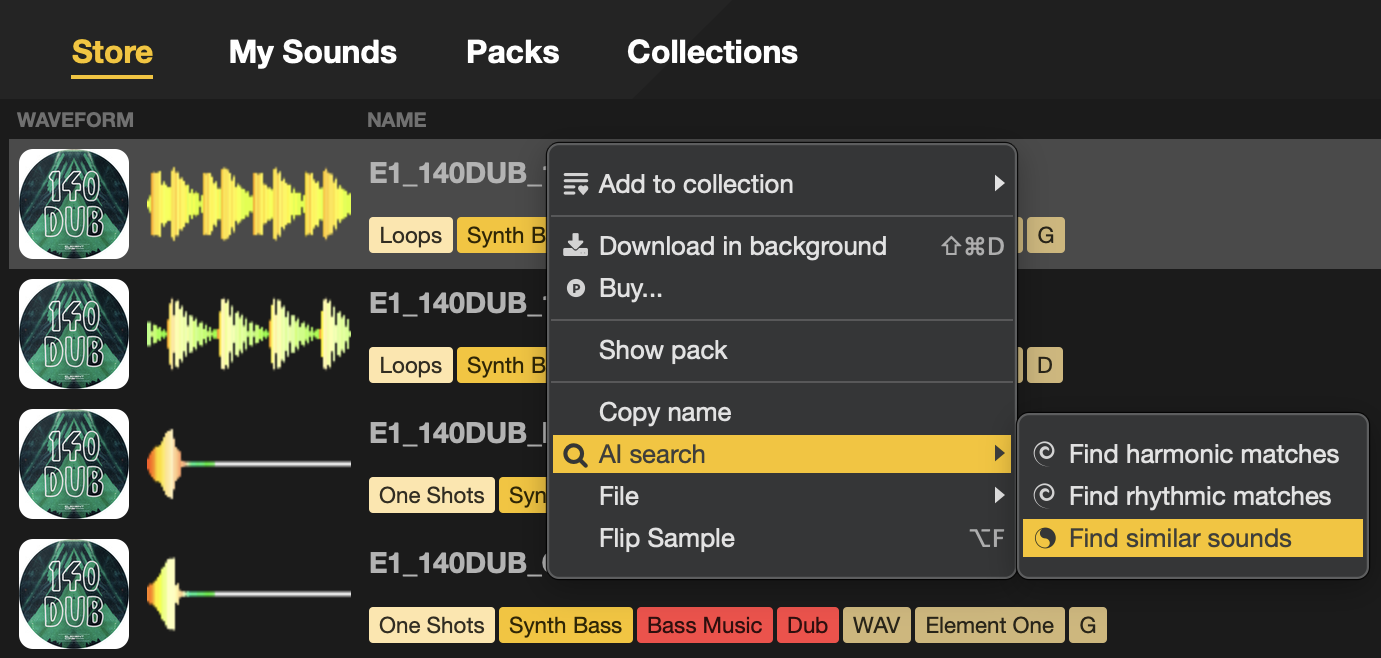Click the WAVEFORM column header
The width and height of the screenshot is (1381, 658).
pyautogui.click(x=75, y=120)
